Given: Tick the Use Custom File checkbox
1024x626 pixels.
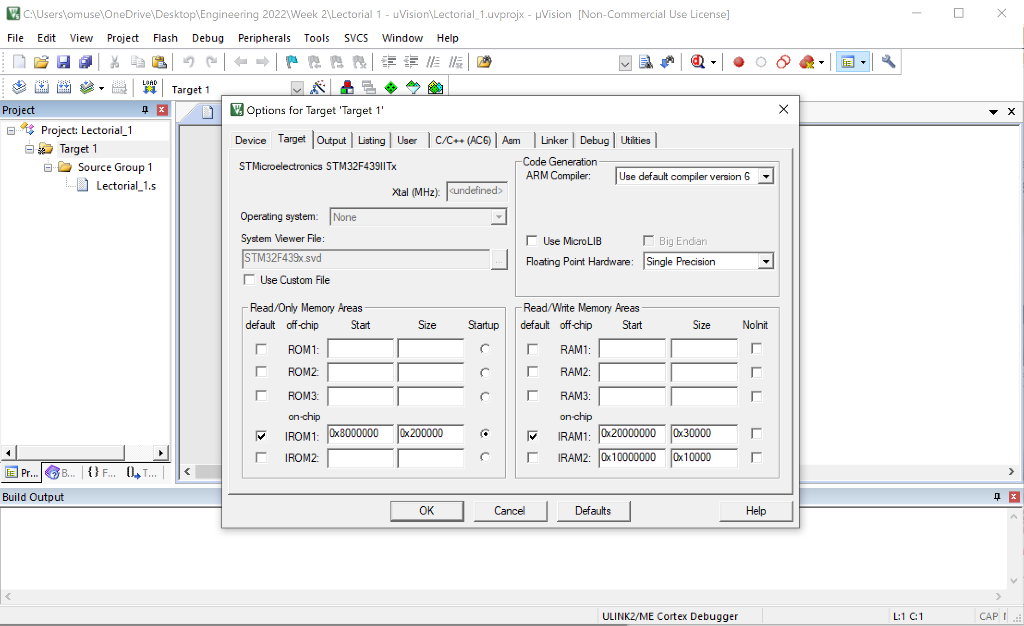Looking at the screenshot, I should [x=249, y=279].
